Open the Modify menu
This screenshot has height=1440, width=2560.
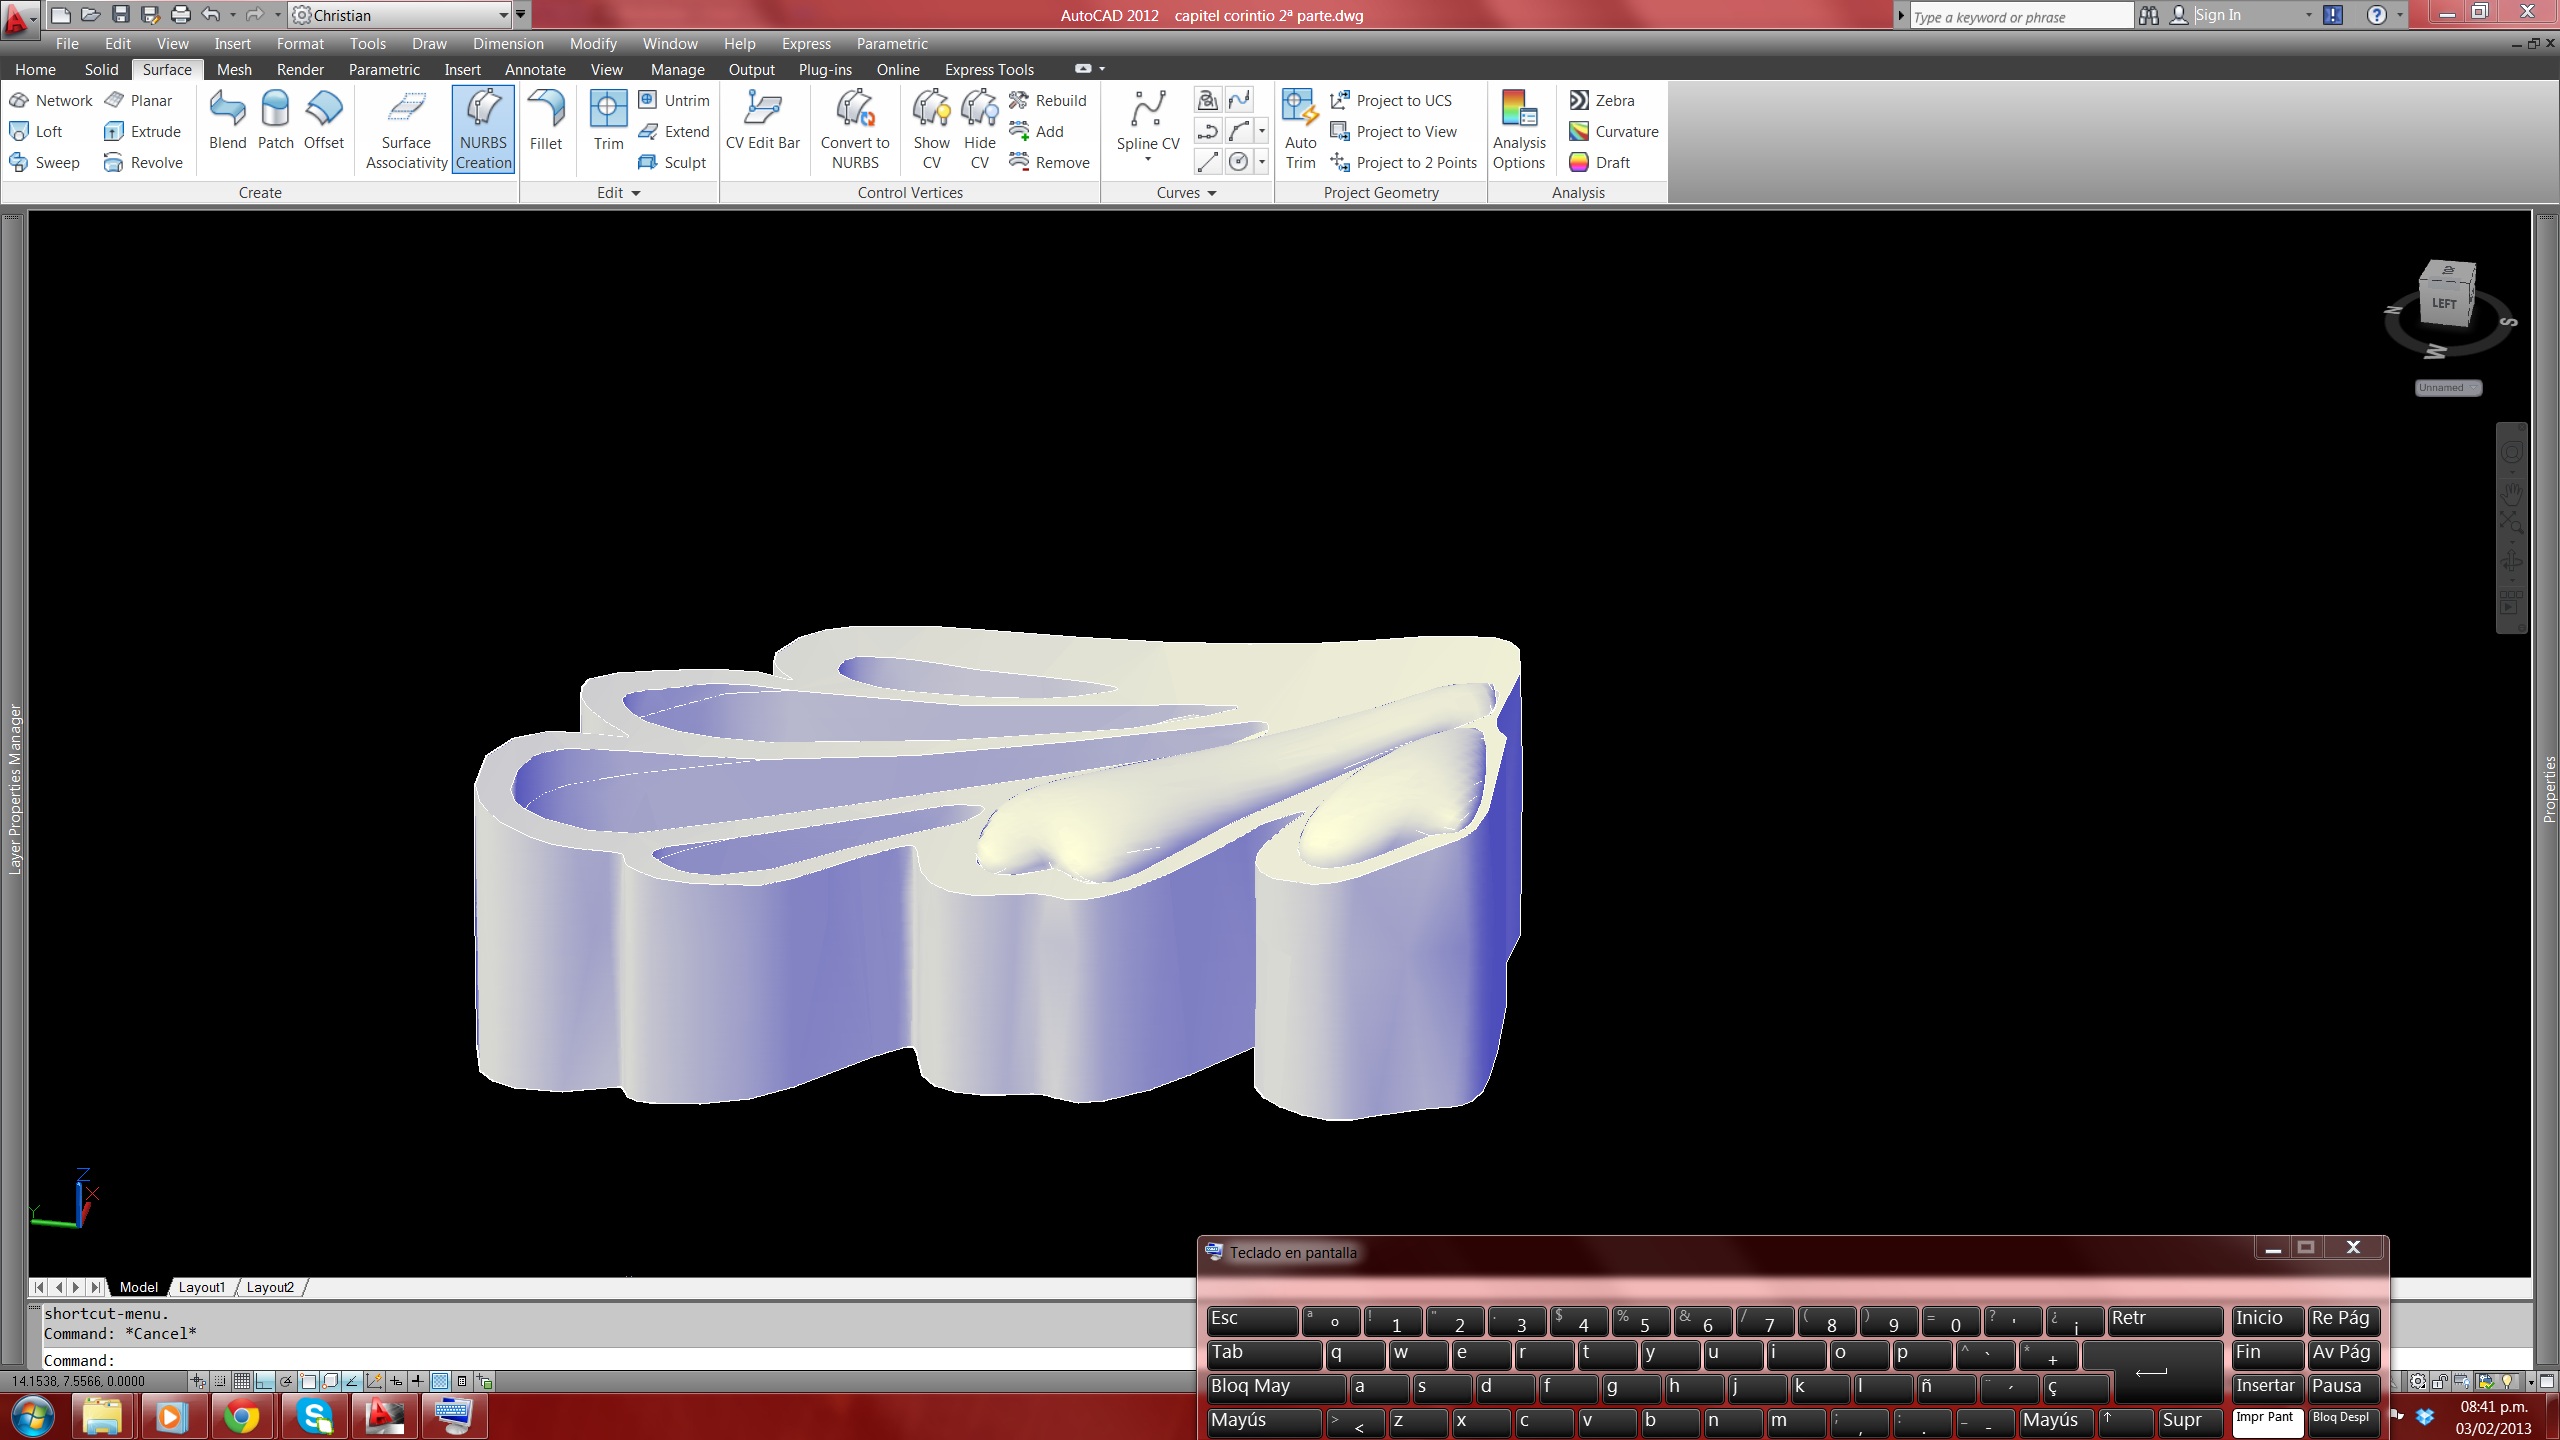point(592,43)
